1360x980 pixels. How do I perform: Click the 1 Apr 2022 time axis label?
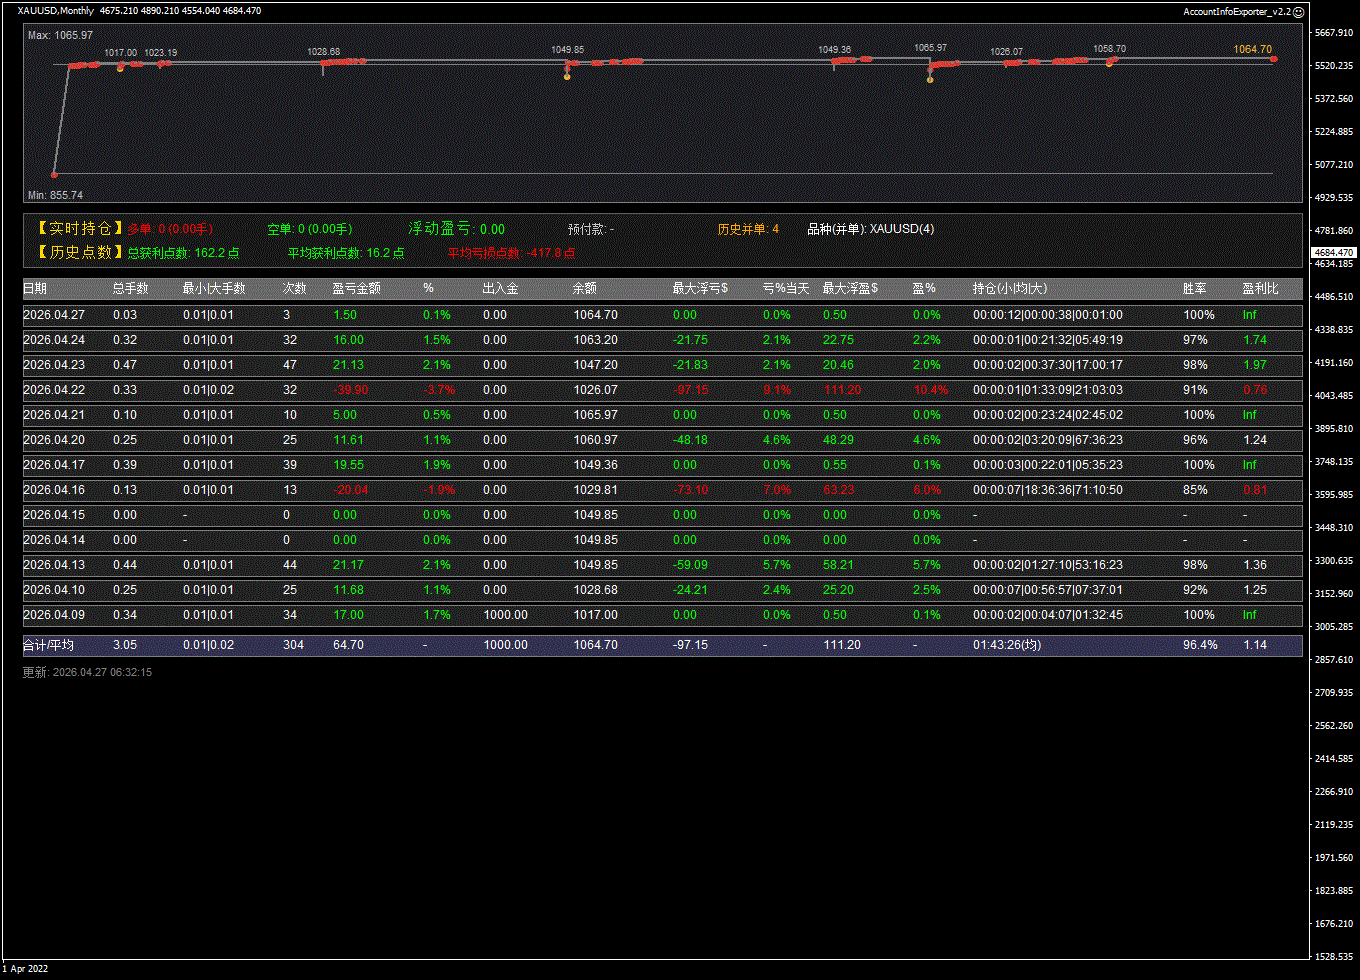point(25,968)
